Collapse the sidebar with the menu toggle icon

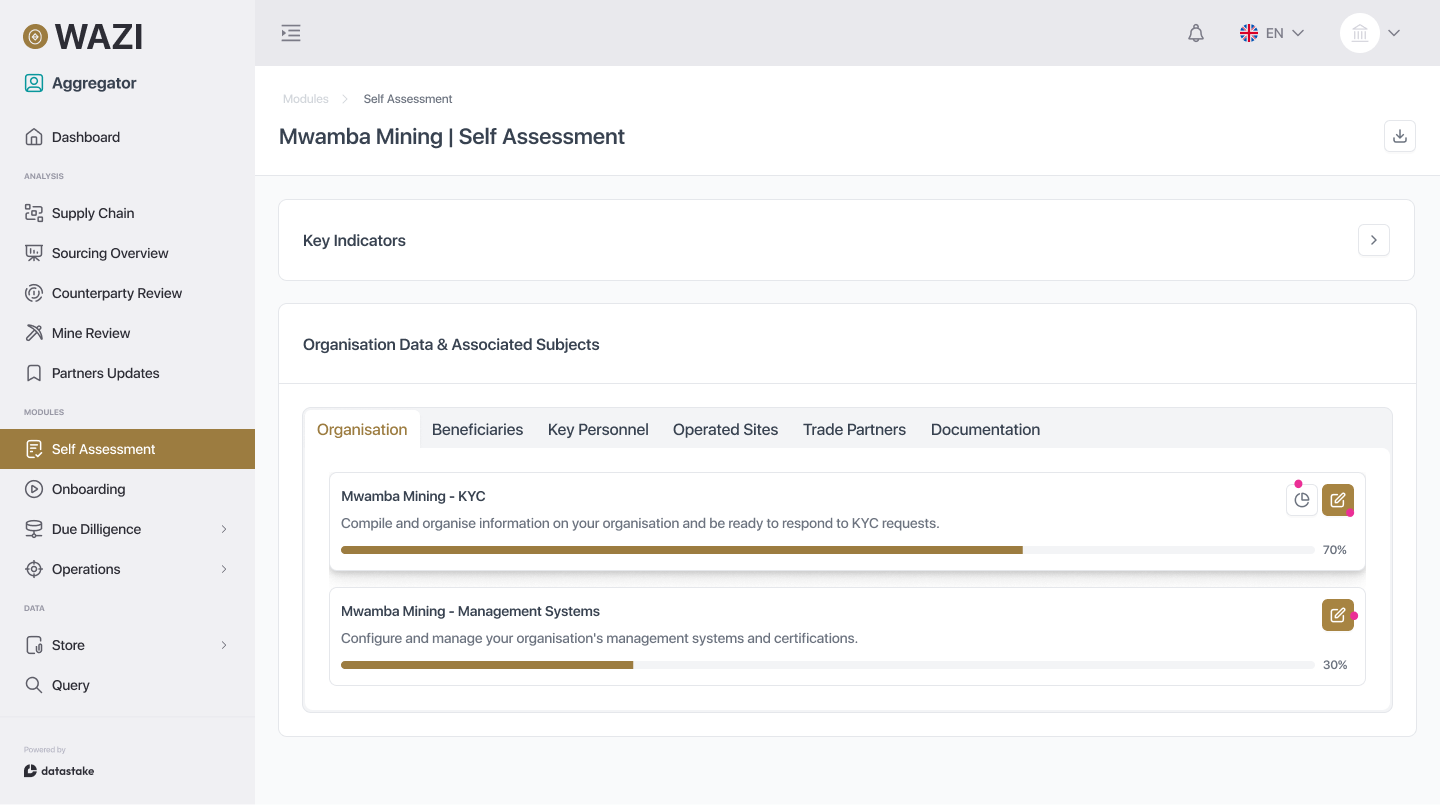pos(291,33)
